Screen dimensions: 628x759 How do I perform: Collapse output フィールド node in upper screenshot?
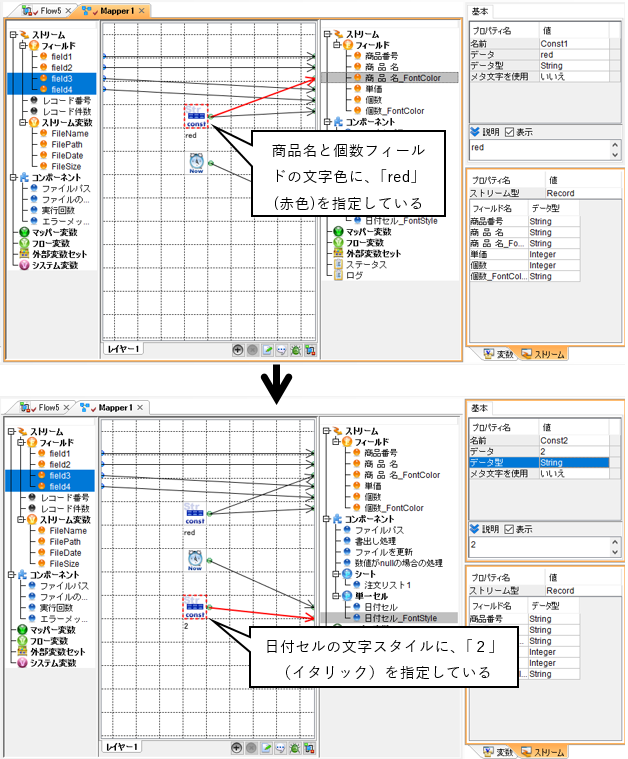[337, 45]
